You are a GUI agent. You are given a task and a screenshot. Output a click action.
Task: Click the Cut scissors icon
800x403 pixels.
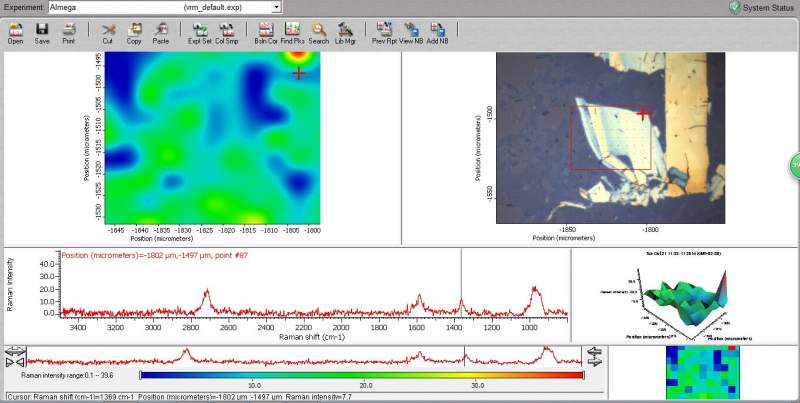[108, 33]
